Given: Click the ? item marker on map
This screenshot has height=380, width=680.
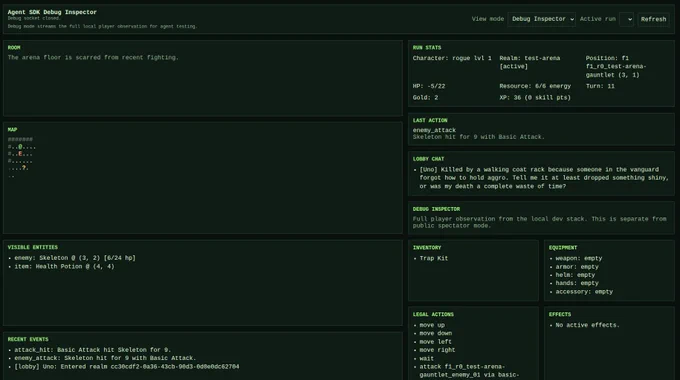Looking at the screenshot, I should [24, 168].
